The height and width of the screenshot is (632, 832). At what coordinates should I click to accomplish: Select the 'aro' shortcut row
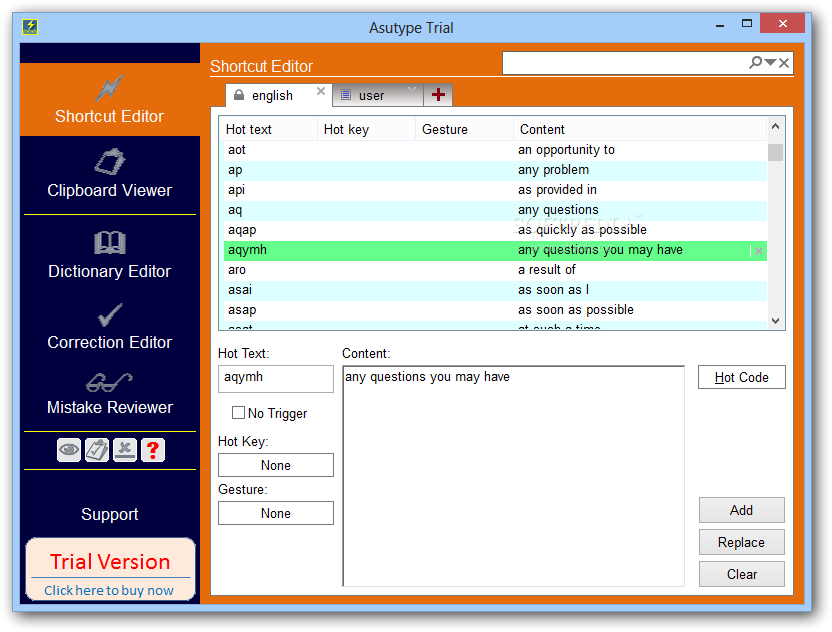coord(495,270)
